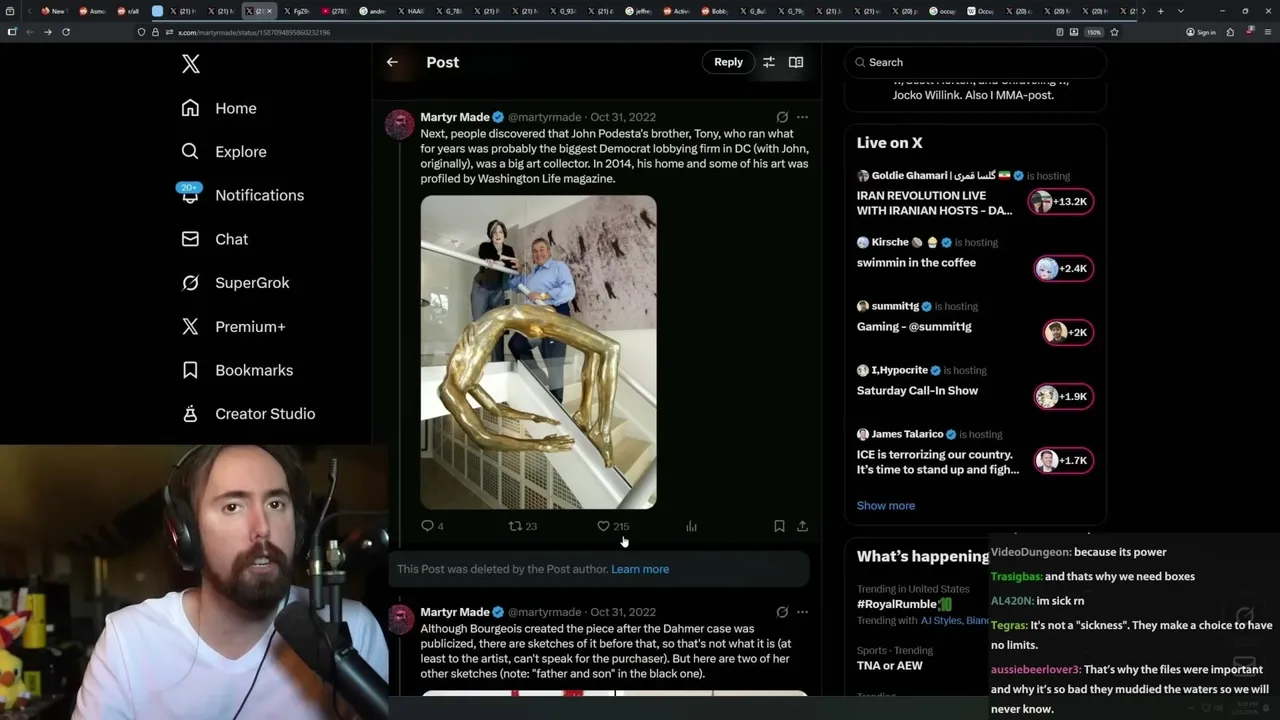This screenshot has height=720, width=1280.
Task: Click Oct 31, 2022 date on first post
Action: click(623, 117)
